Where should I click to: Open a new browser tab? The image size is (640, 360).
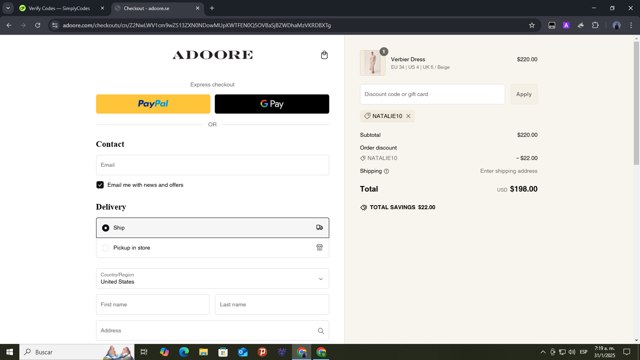(x=212, y=8)
